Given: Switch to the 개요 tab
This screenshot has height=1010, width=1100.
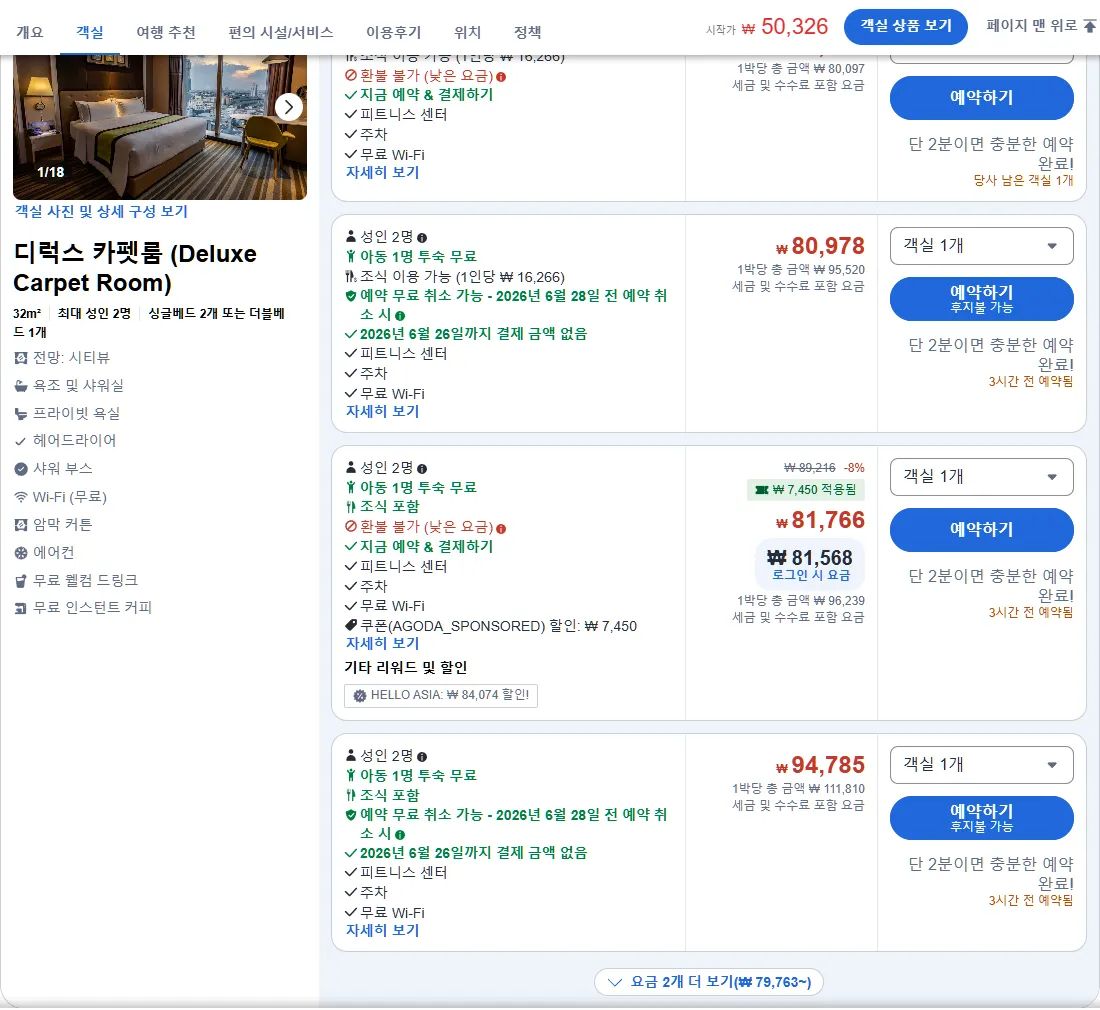Looking at the screenshot, I should pos(29,32).
